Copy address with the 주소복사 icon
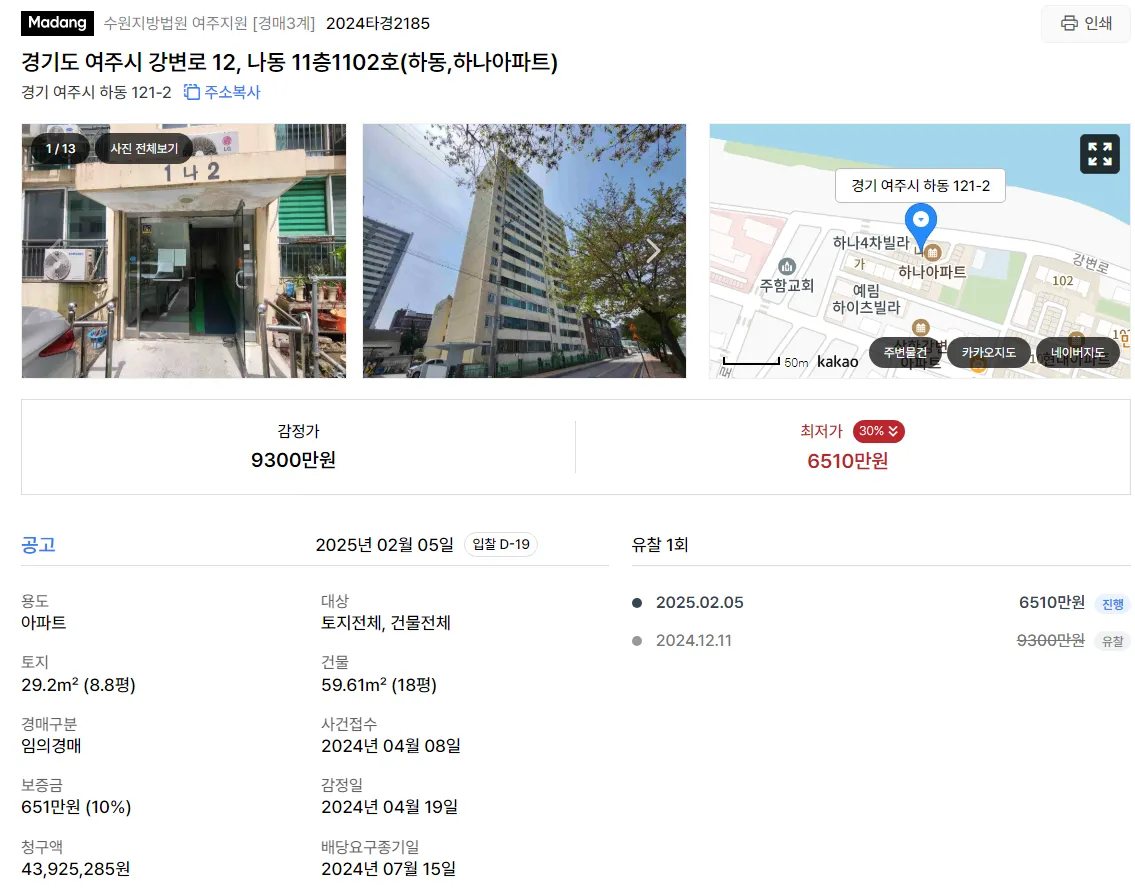This screenshot has width=1135, height=889. (191, 92)
